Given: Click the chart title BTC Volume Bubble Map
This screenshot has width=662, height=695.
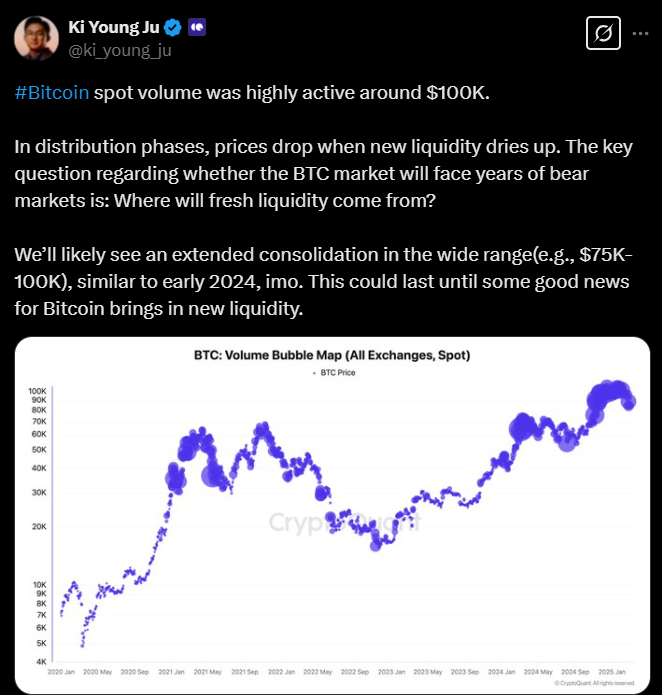Looking at the screenshot, I should click(x=331, y=355).
